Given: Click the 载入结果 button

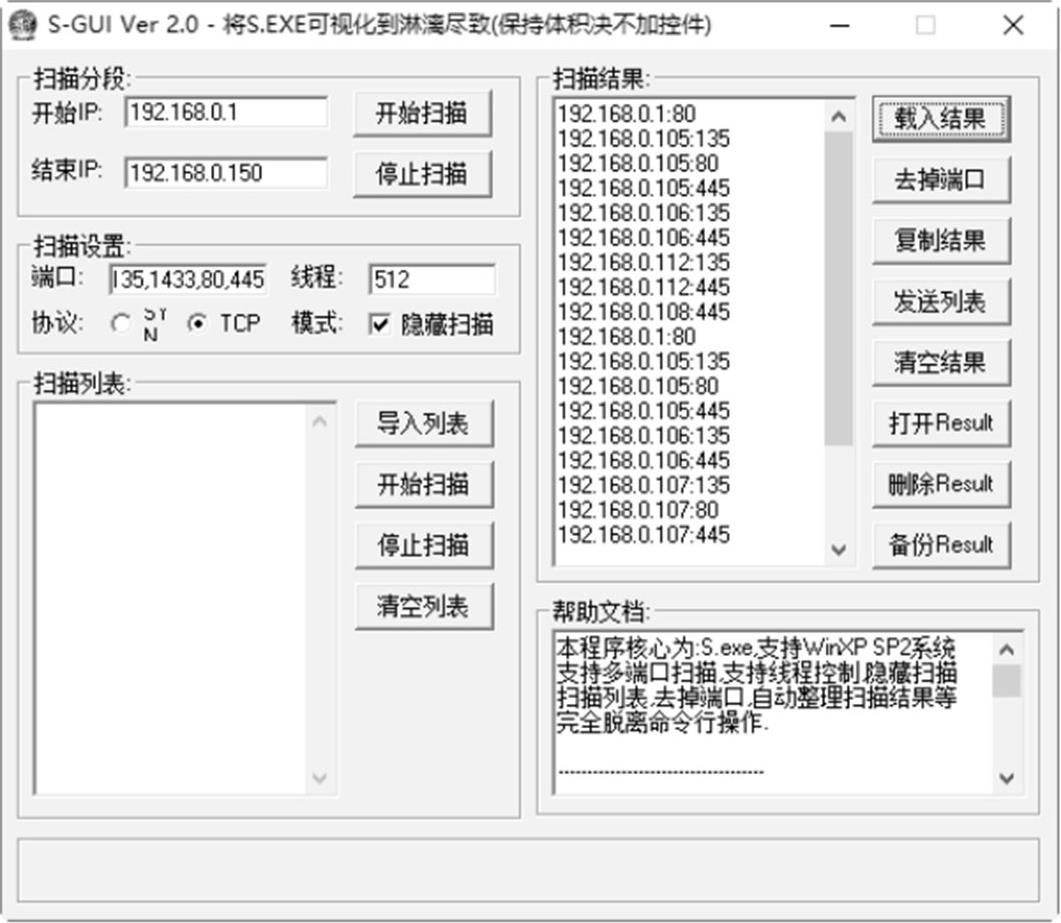Looking at the screenshot, I should click(x=941, y=119).
